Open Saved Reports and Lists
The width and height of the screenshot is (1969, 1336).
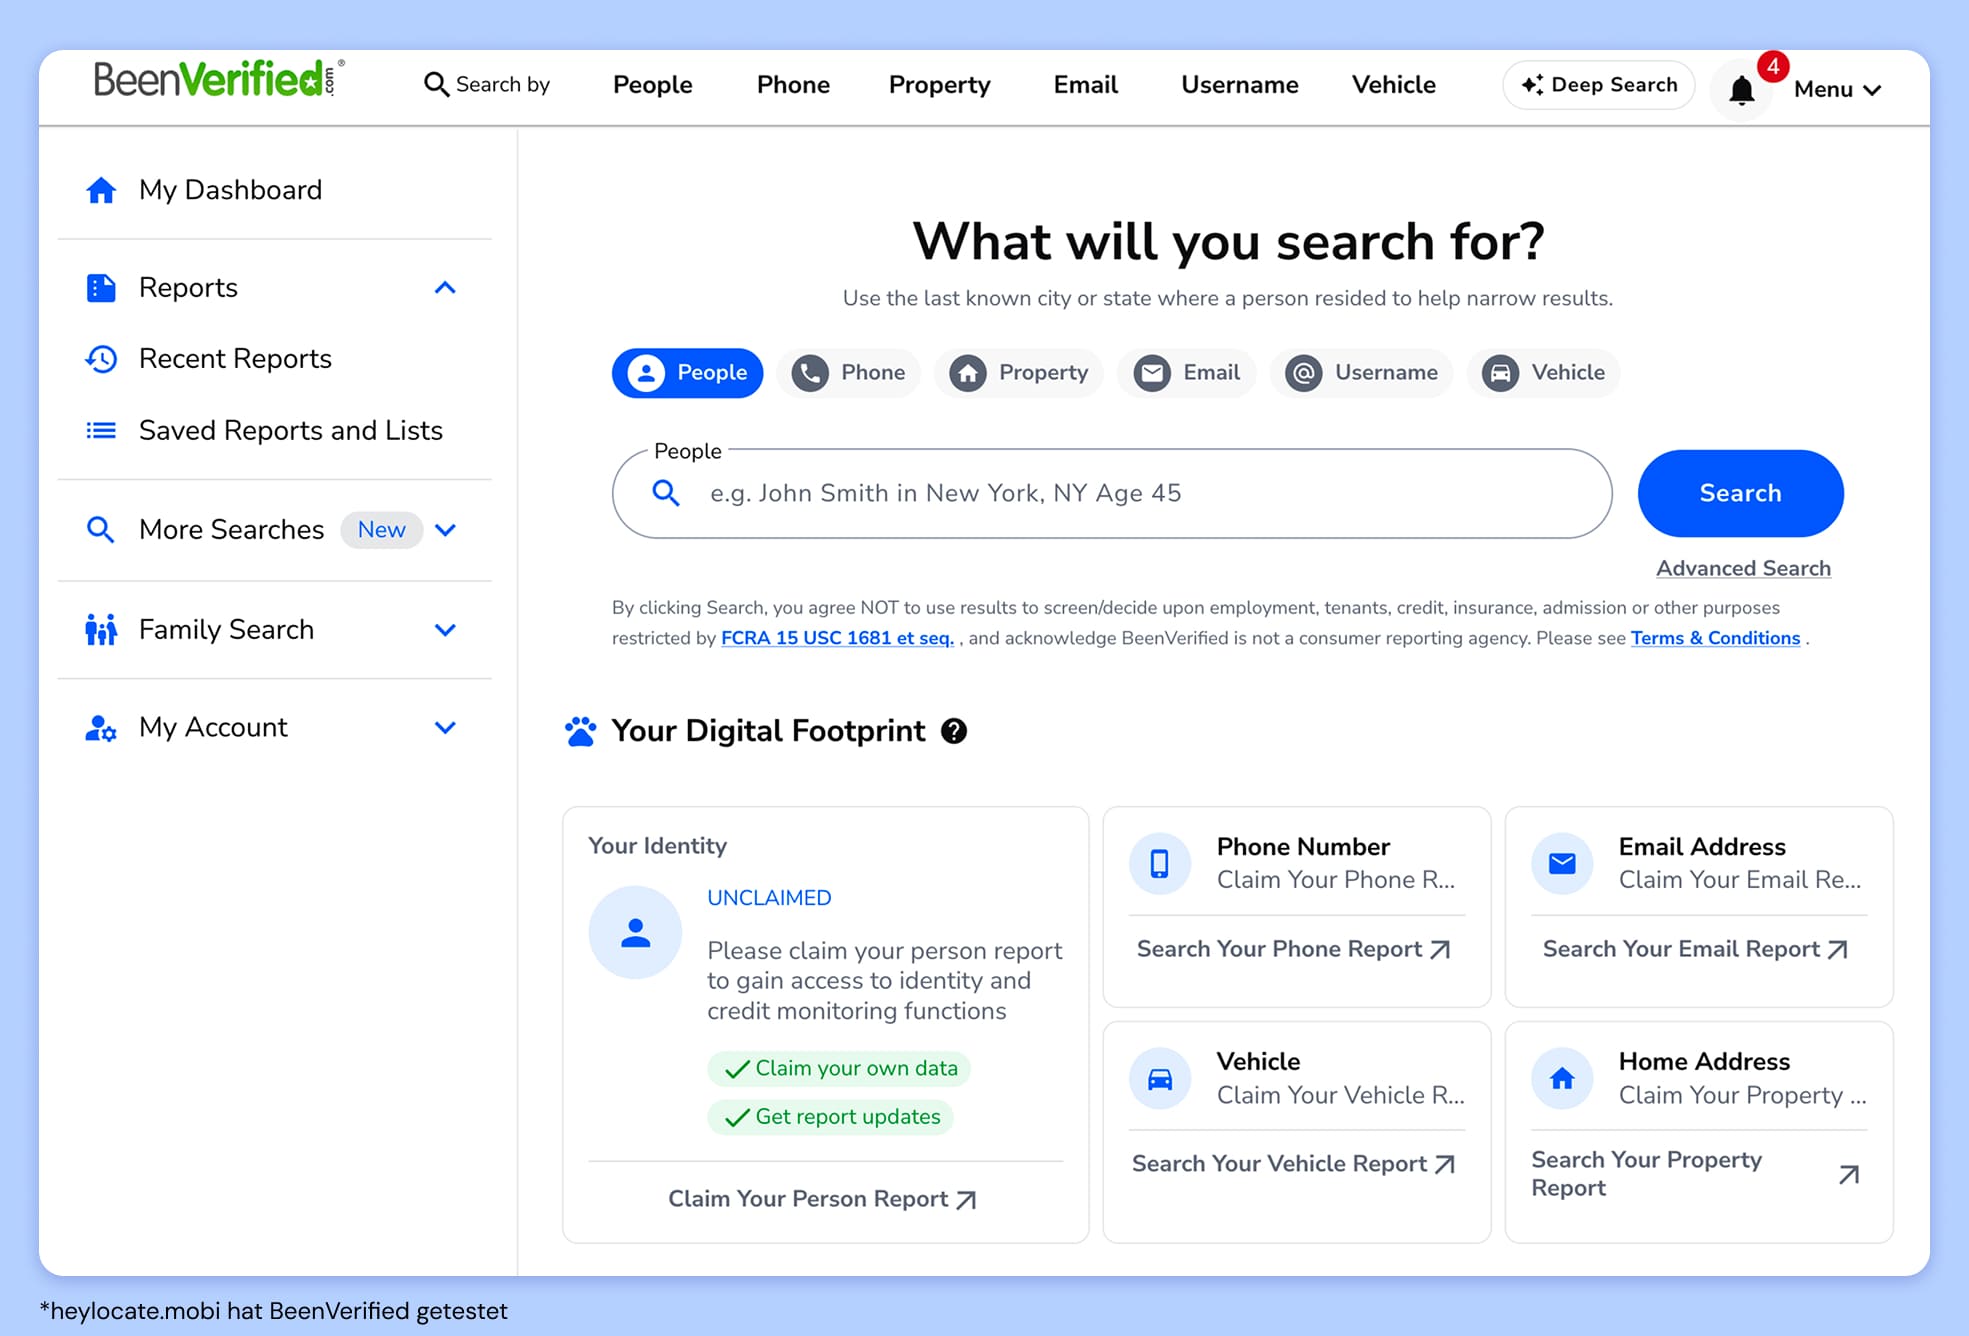[291, 431]
